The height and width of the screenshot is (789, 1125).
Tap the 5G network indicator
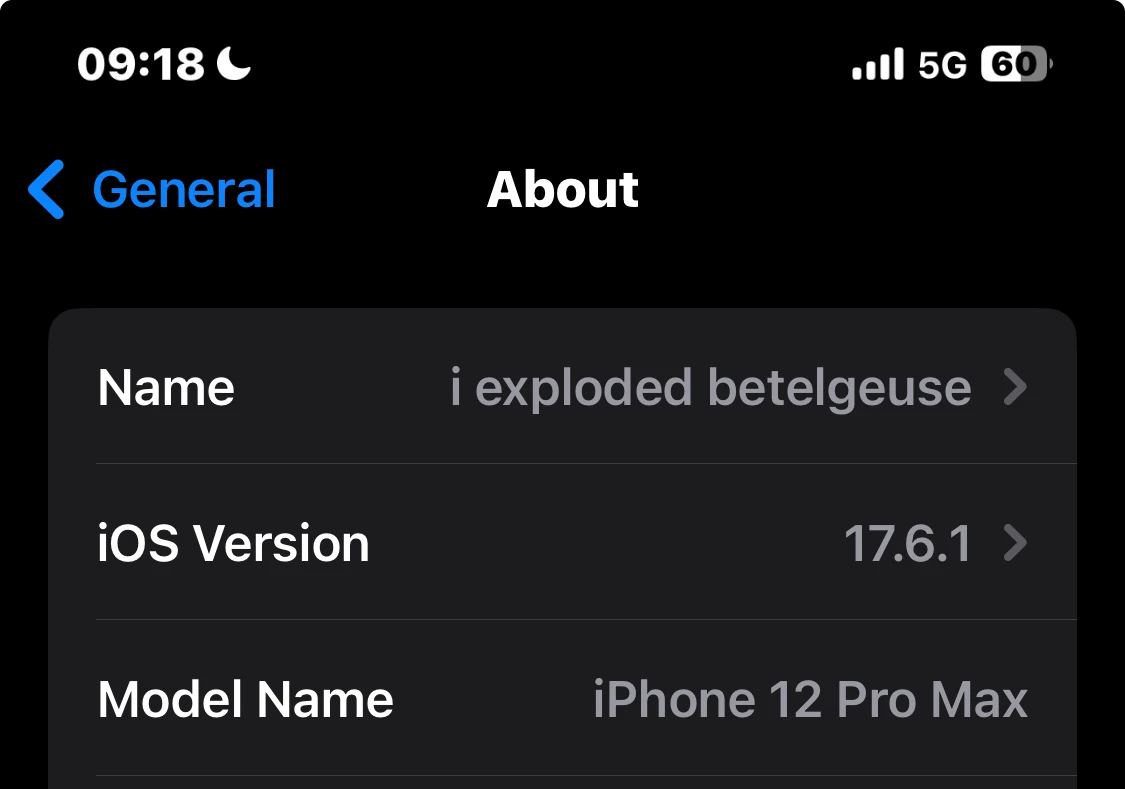pyautogui.click(x=941, y=64)
